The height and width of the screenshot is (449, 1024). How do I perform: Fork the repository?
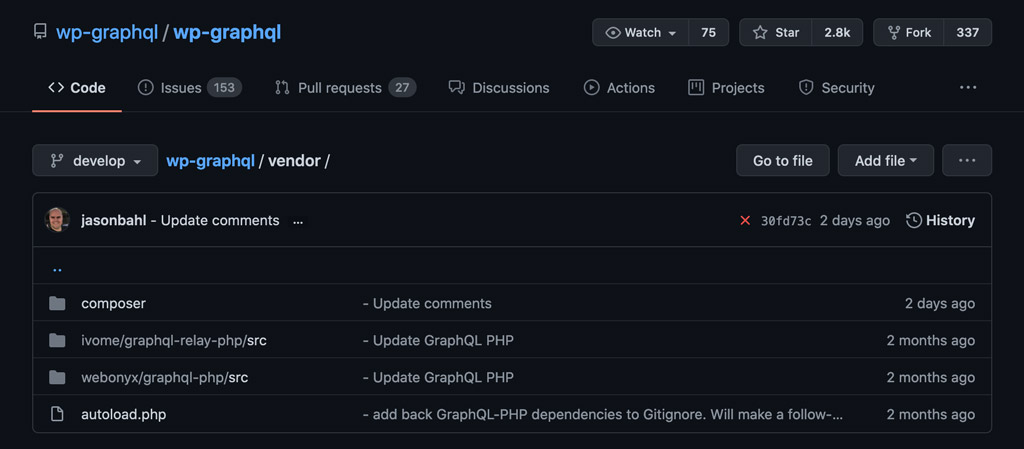click(908, 32)
